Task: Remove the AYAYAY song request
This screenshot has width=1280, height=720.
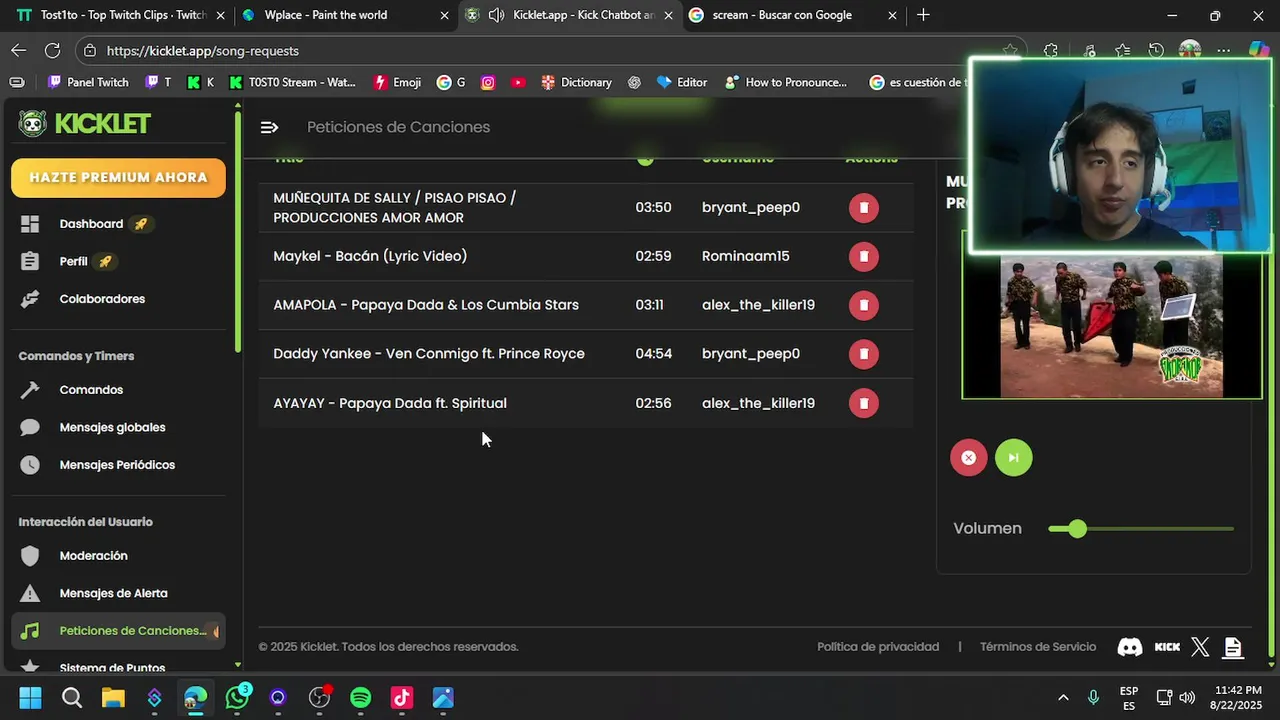Action: [863, 403]
